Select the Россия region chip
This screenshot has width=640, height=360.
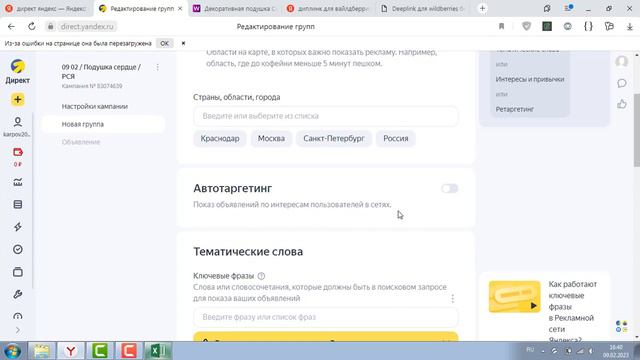click(396, 139)
